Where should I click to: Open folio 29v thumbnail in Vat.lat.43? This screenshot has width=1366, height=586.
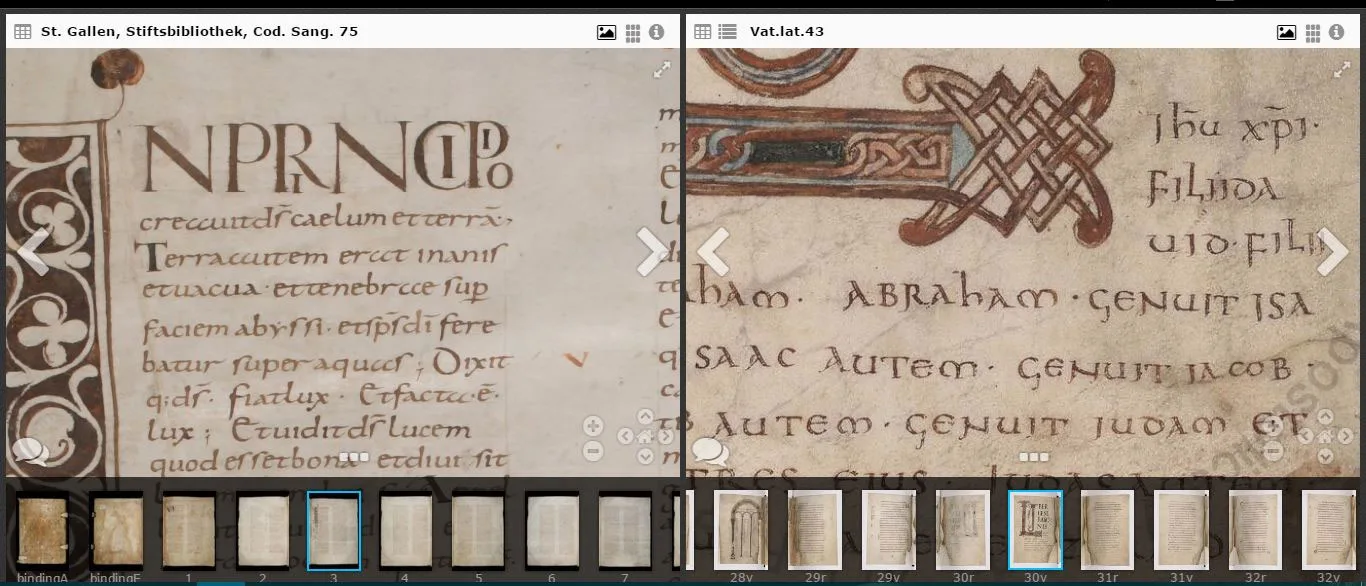coord(889,531)
